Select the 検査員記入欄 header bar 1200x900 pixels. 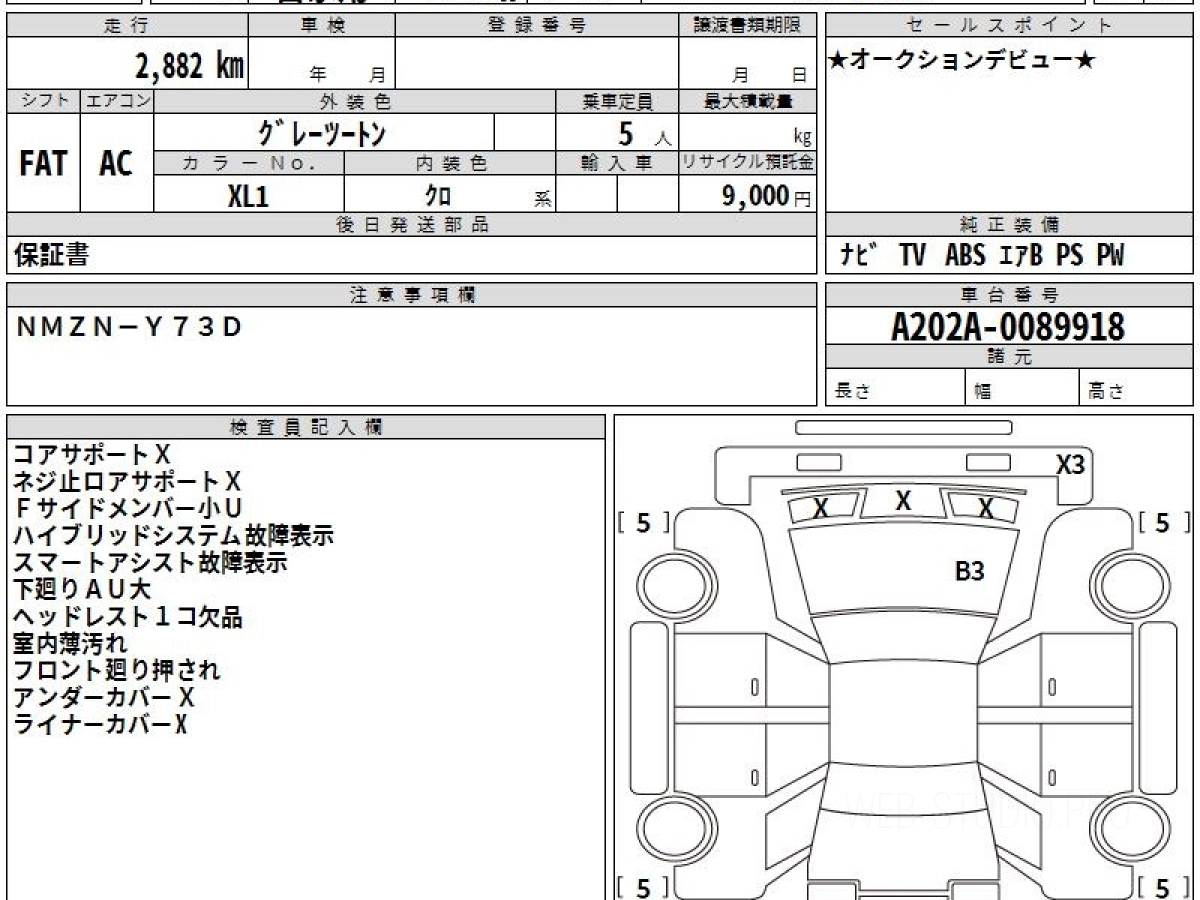pyautogui.click(x=306, y=427)
